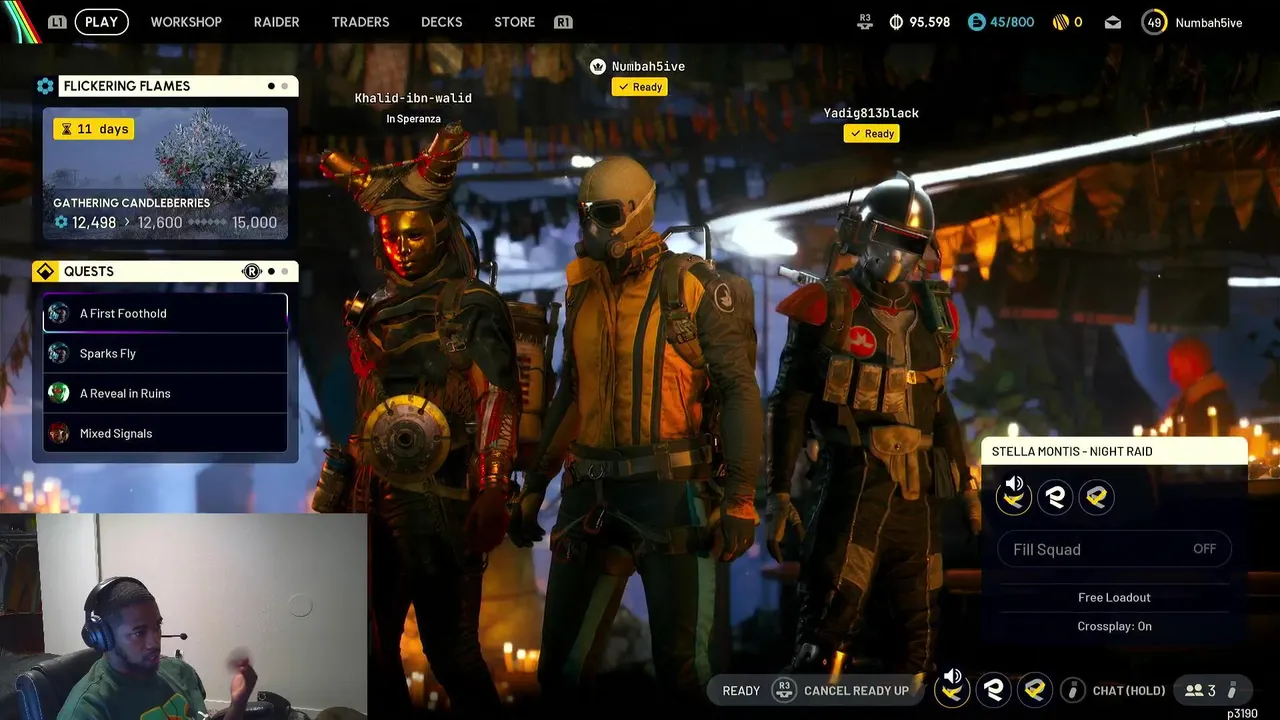The width and height of the screenshot is (1280, 720).
Task: Click the Ready status label in bottom bar
Action: [741, 690]
